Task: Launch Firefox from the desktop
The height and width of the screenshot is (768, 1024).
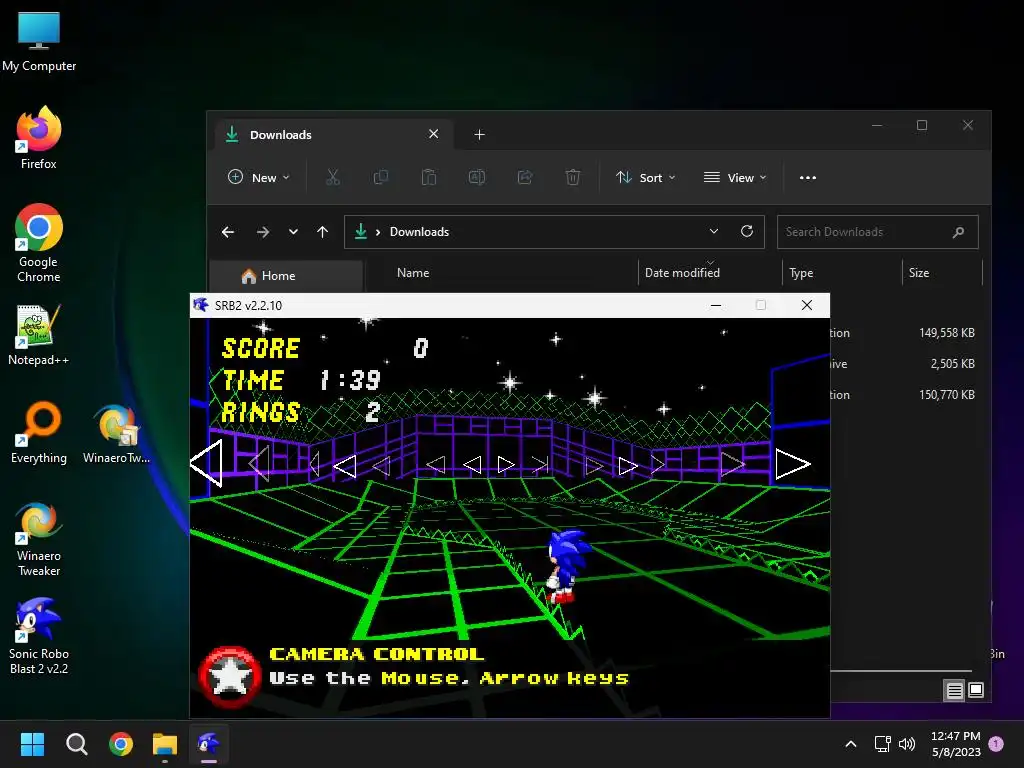Action: tap(39, 138)
